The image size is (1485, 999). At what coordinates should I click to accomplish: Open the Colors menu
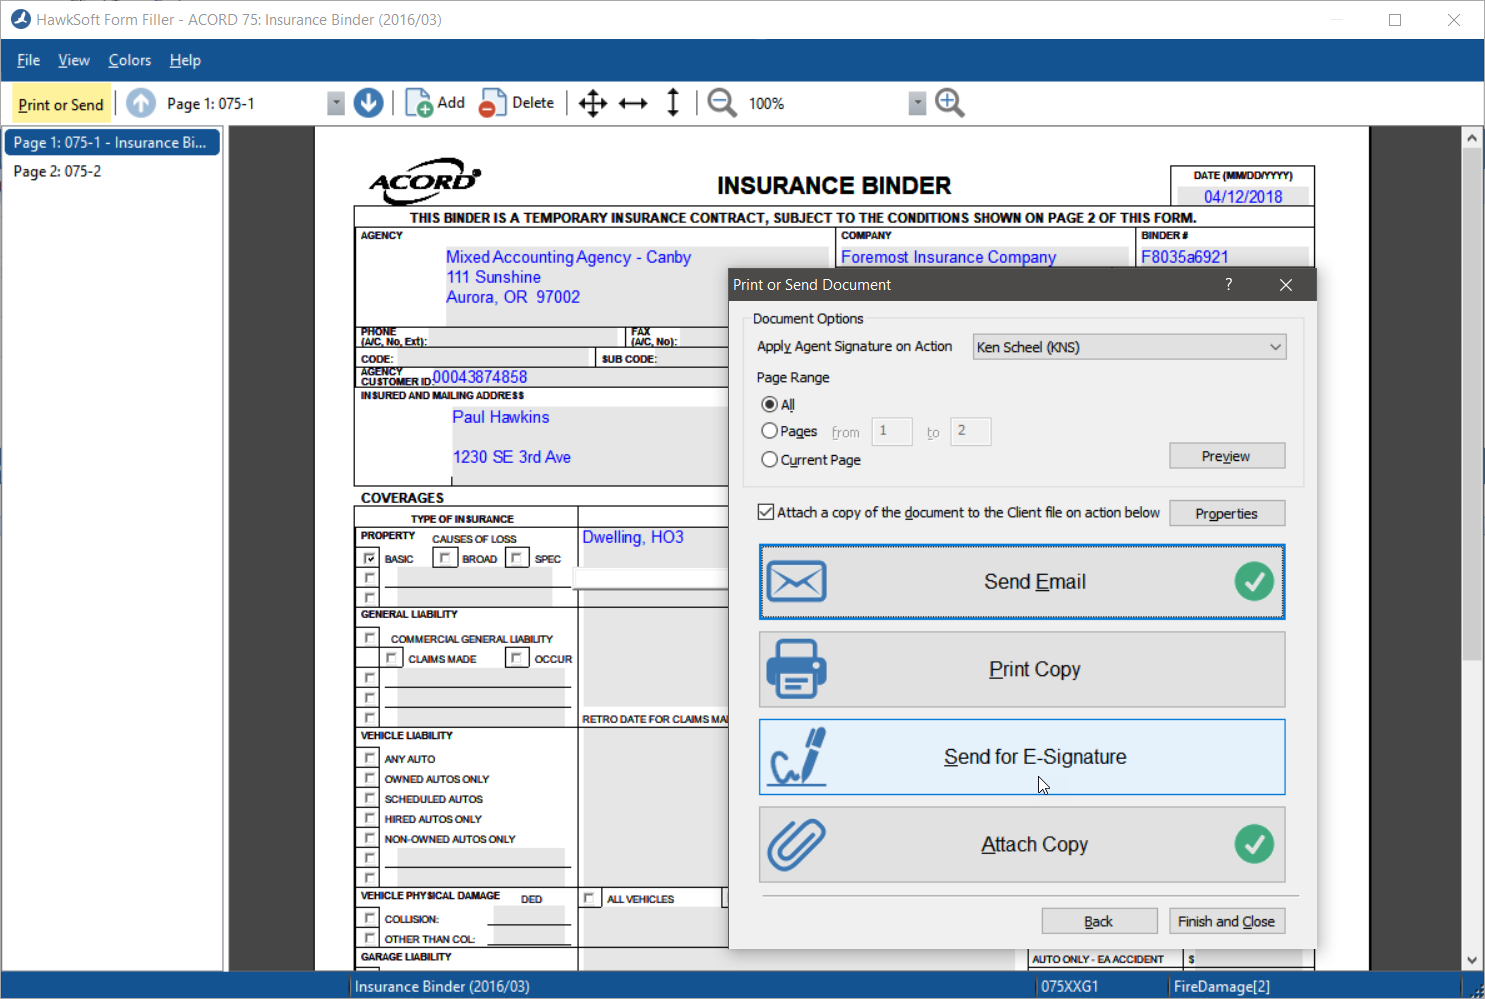(130, 60)
